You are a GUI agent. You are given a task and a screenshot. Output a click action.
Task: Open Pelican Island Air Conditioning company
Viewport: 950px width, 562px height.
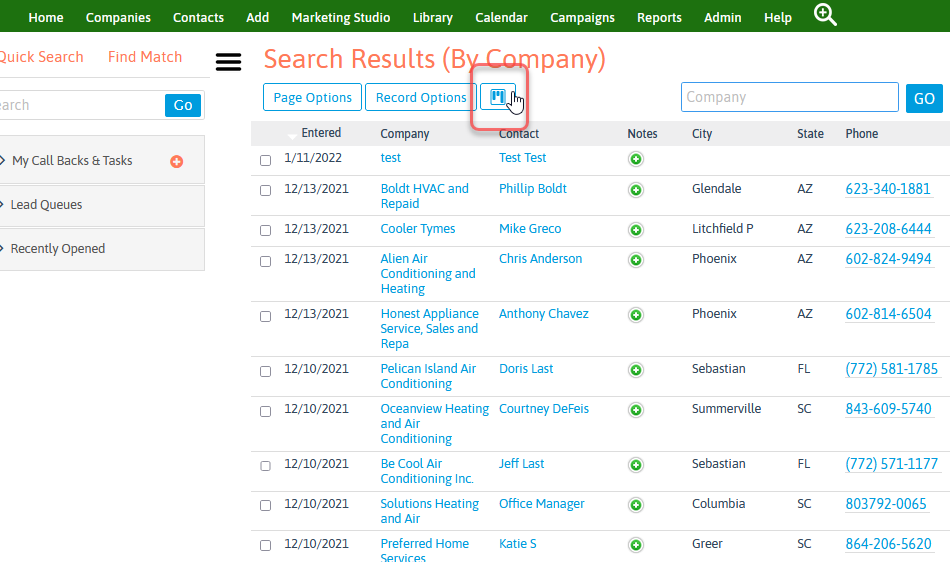428,376
